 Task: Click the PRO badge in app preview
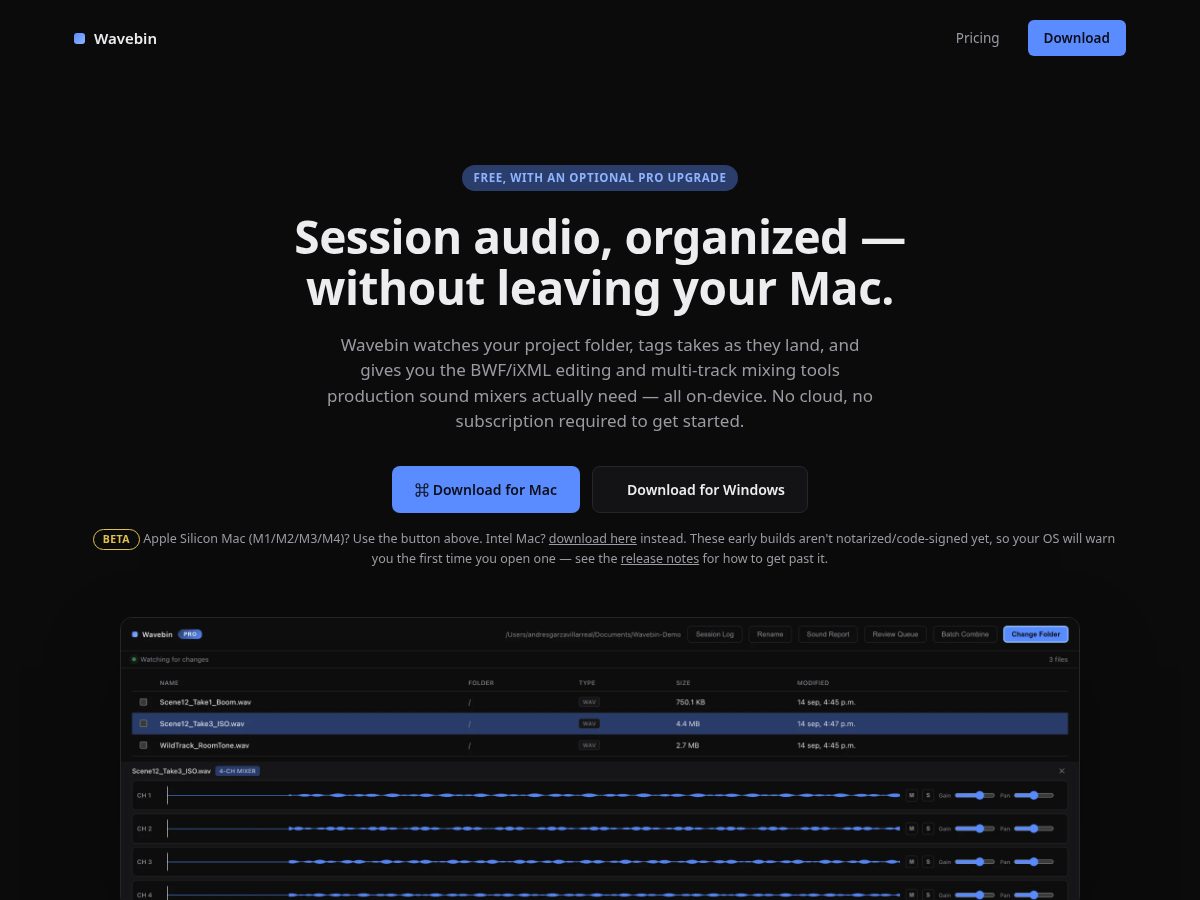click(x=190, y=634)
